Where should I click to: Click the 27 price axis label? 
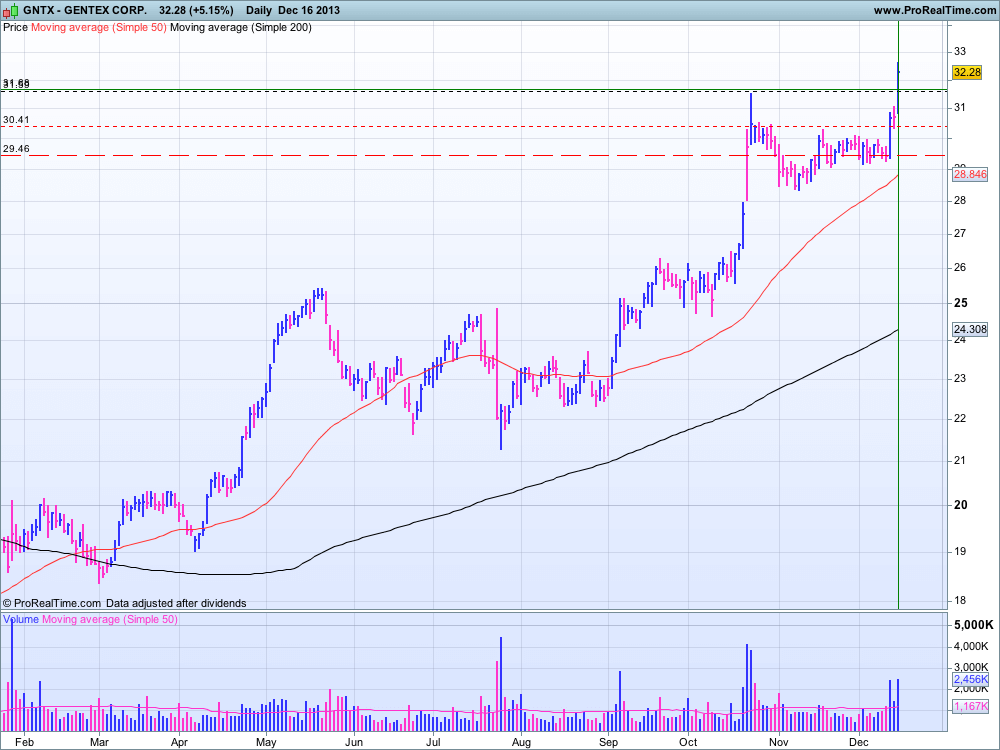960,233
